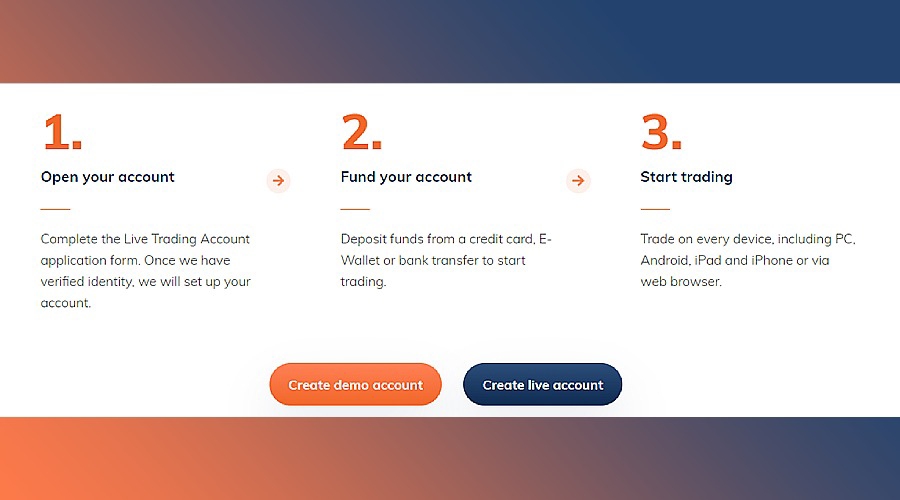Click the paragraph about completing the application form
The image size is (900, 500).
[145, 271]
